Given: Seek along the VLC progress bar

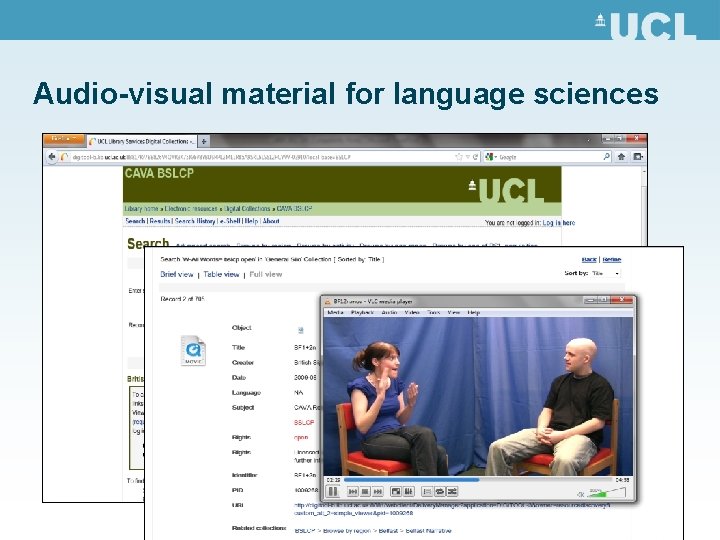Looking at the screenshot, I should tap(478, 480).
